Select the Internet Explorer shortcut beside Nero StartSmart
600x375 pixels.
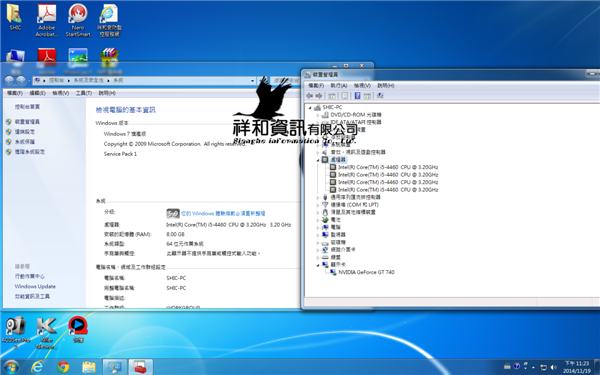click(x=109, y=20)
